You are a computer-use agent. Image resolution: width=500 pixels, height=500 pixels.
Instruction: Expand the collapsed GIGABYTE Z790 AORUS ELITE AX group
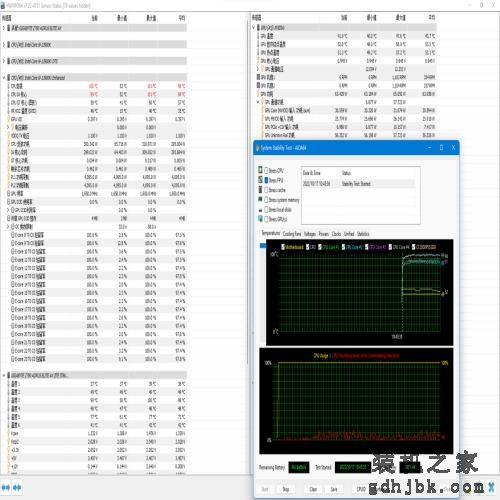coord(4,28)
